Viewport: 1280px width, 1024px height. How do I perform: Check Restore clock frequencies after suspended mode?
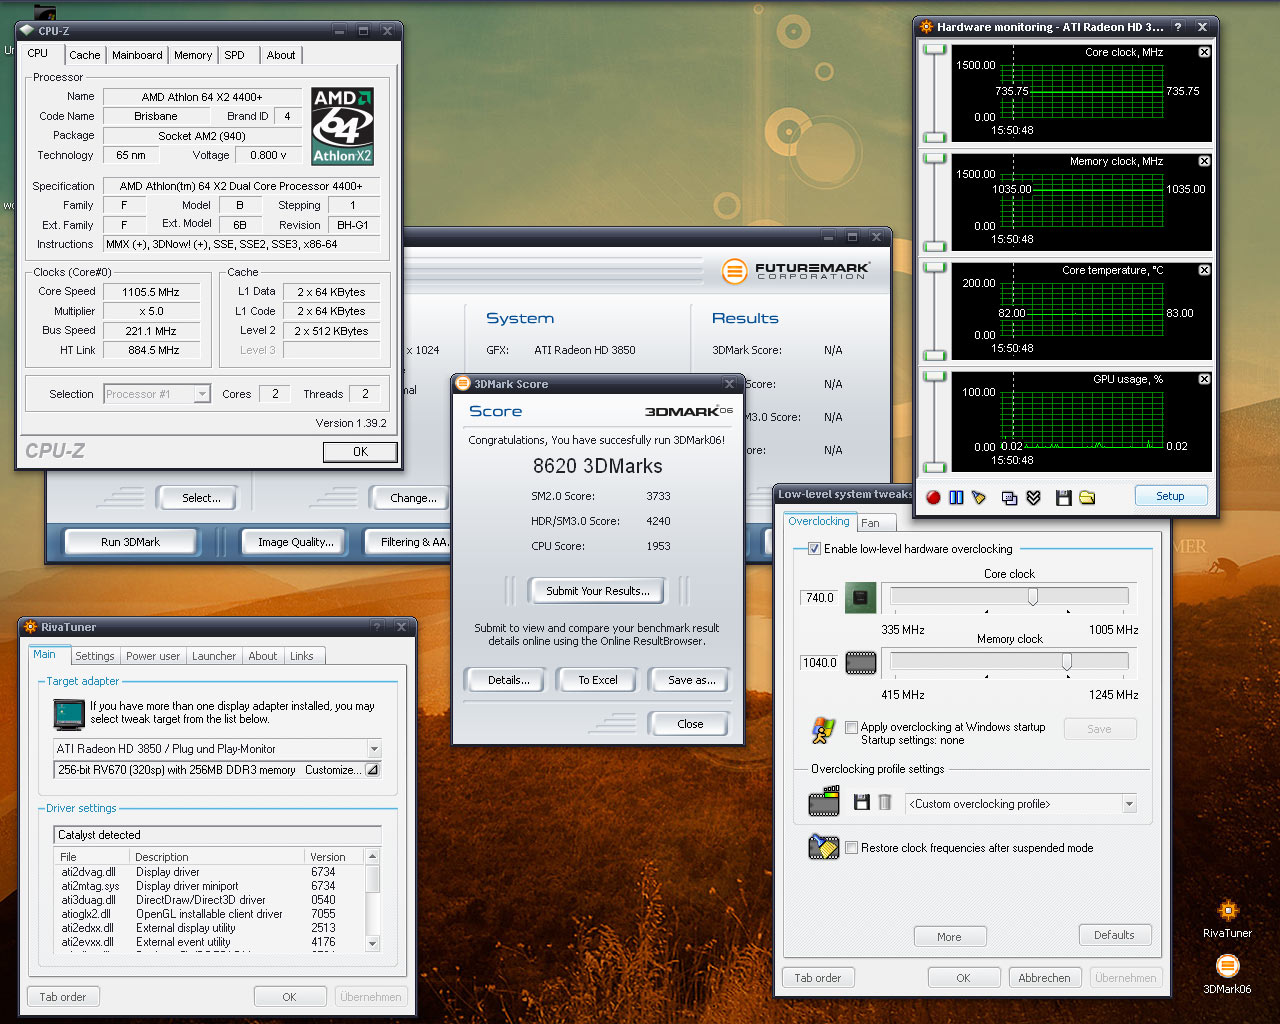click(x=851, y=848)
